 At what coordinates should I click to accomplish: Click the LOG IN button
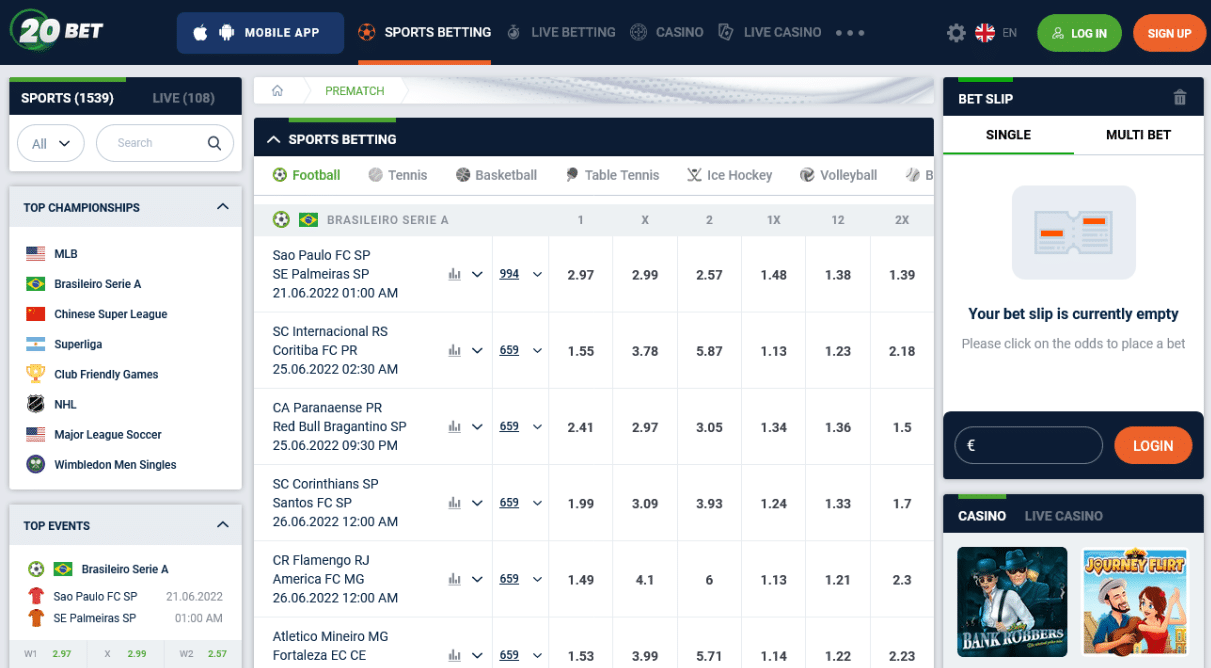tap(1079, 33)
